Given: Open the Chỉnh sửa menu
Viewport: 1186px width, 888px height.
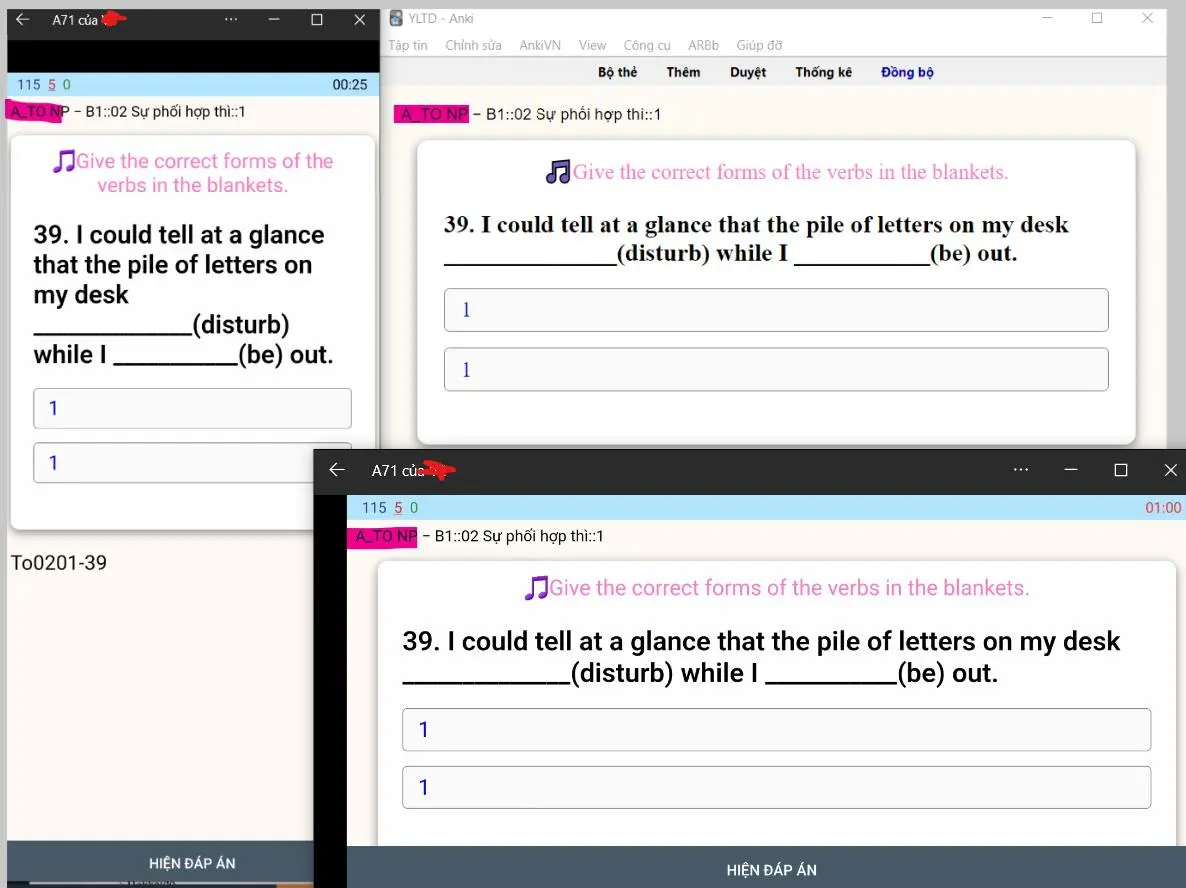Looking at the screenshot, I should pos(473,45).
